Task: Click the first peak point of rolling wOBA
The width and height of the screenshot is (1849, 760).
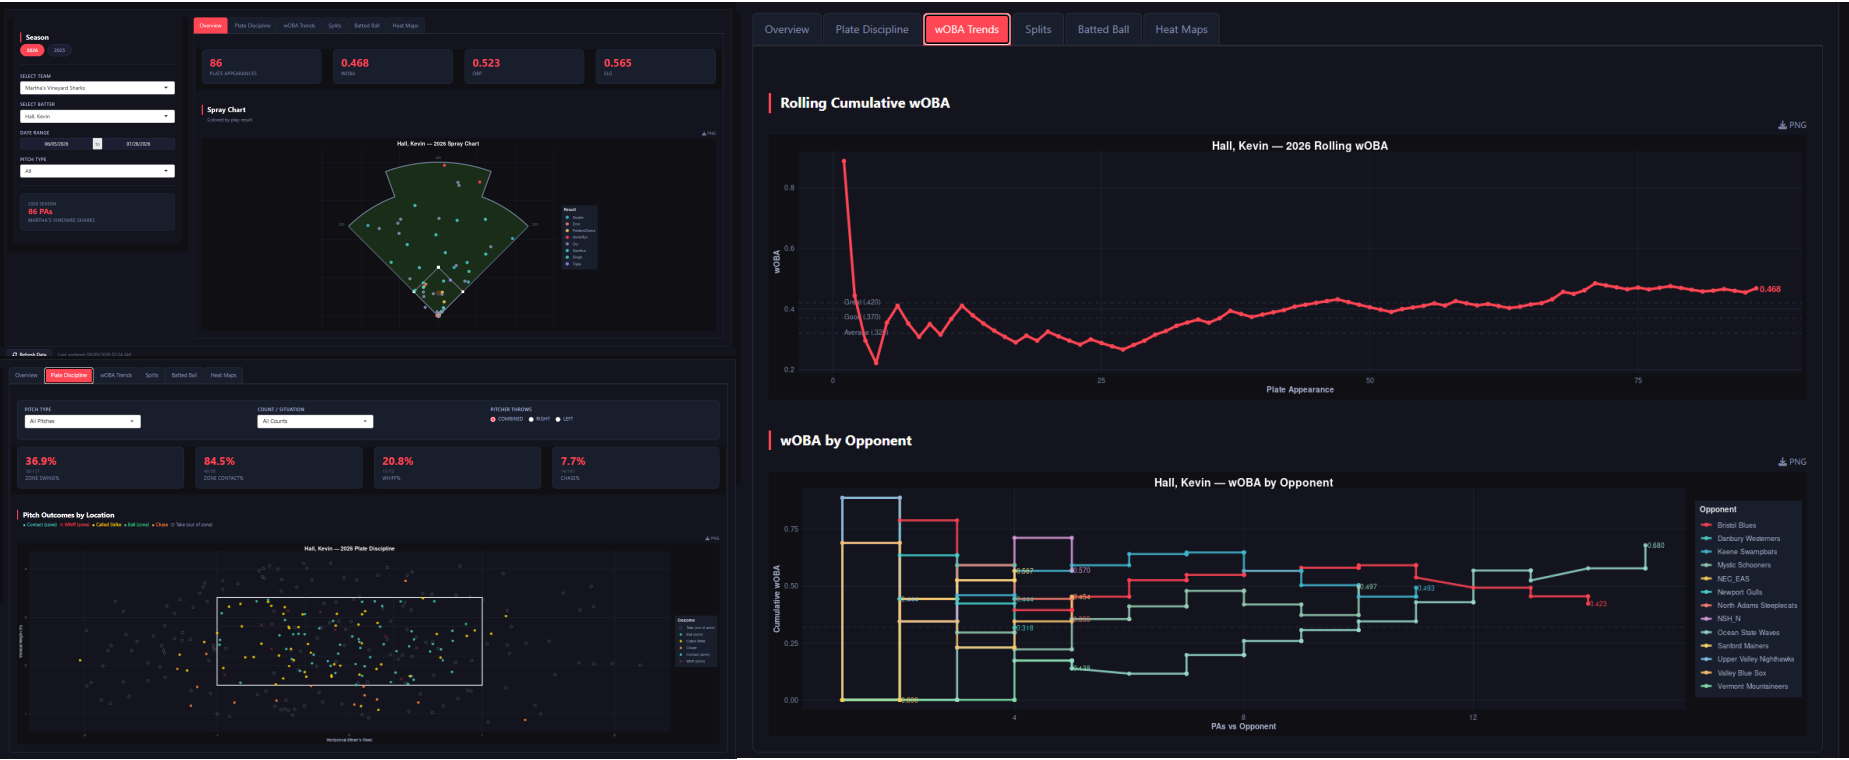Action: tap(844, 161)
